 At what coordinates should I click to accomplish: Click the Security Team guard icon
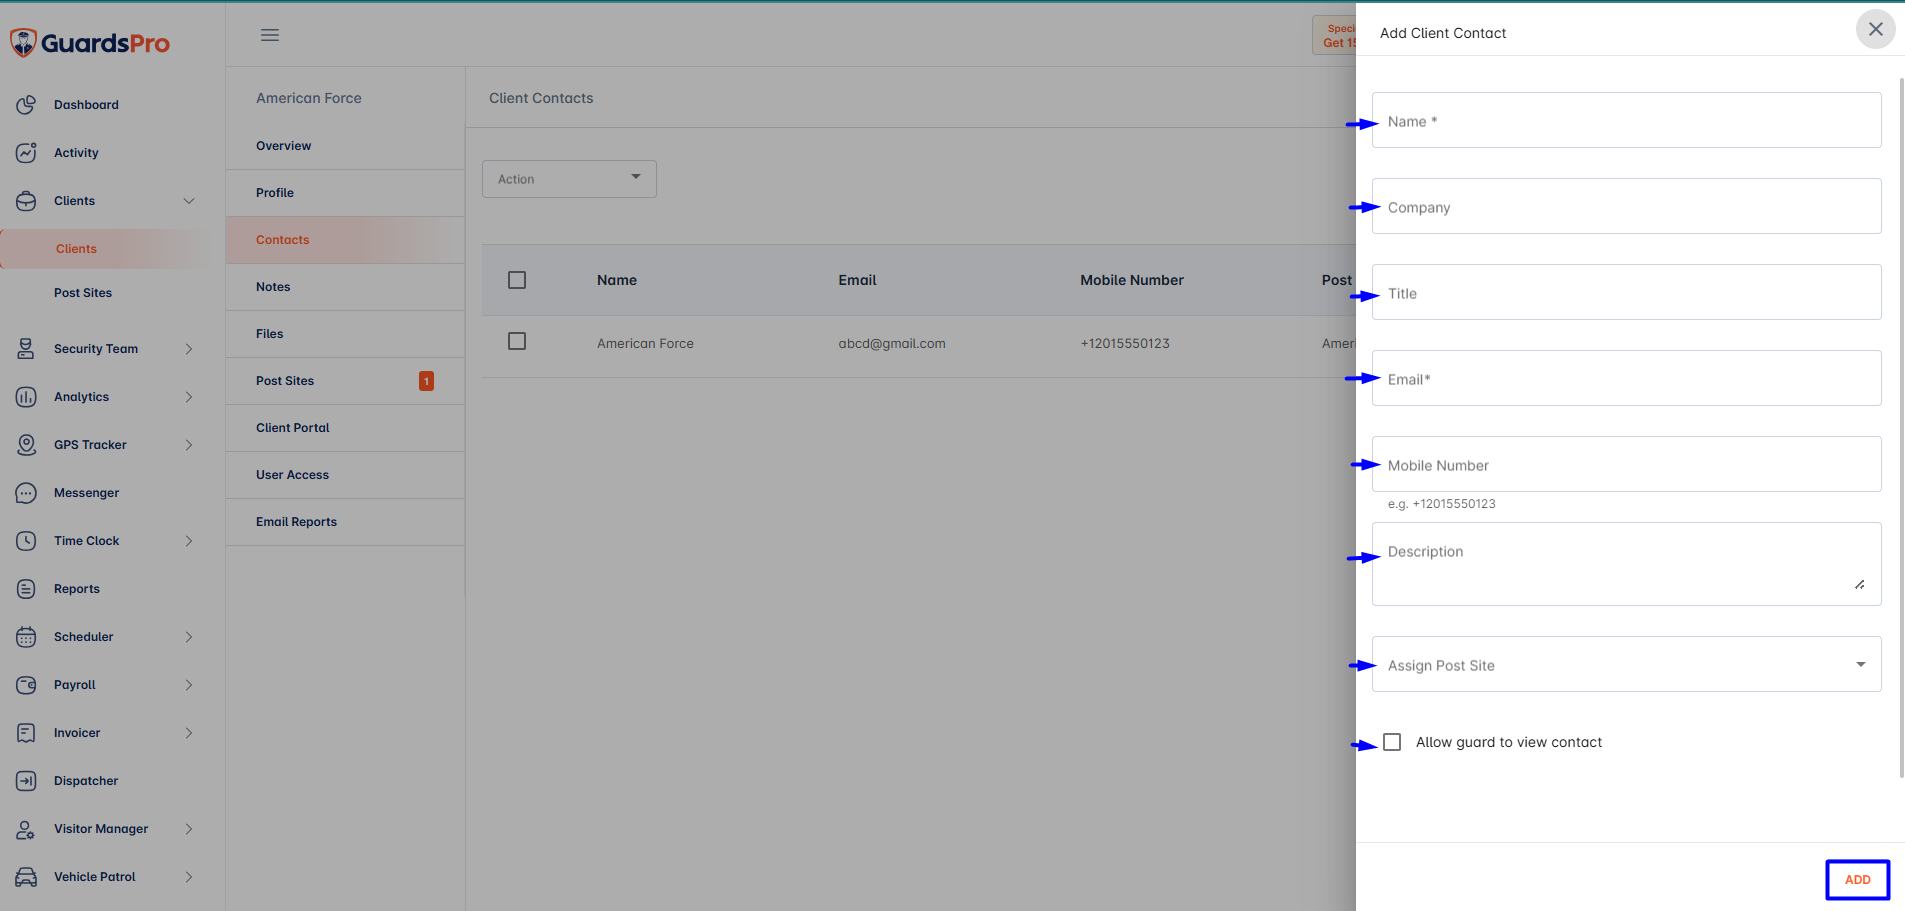[26, 349]
